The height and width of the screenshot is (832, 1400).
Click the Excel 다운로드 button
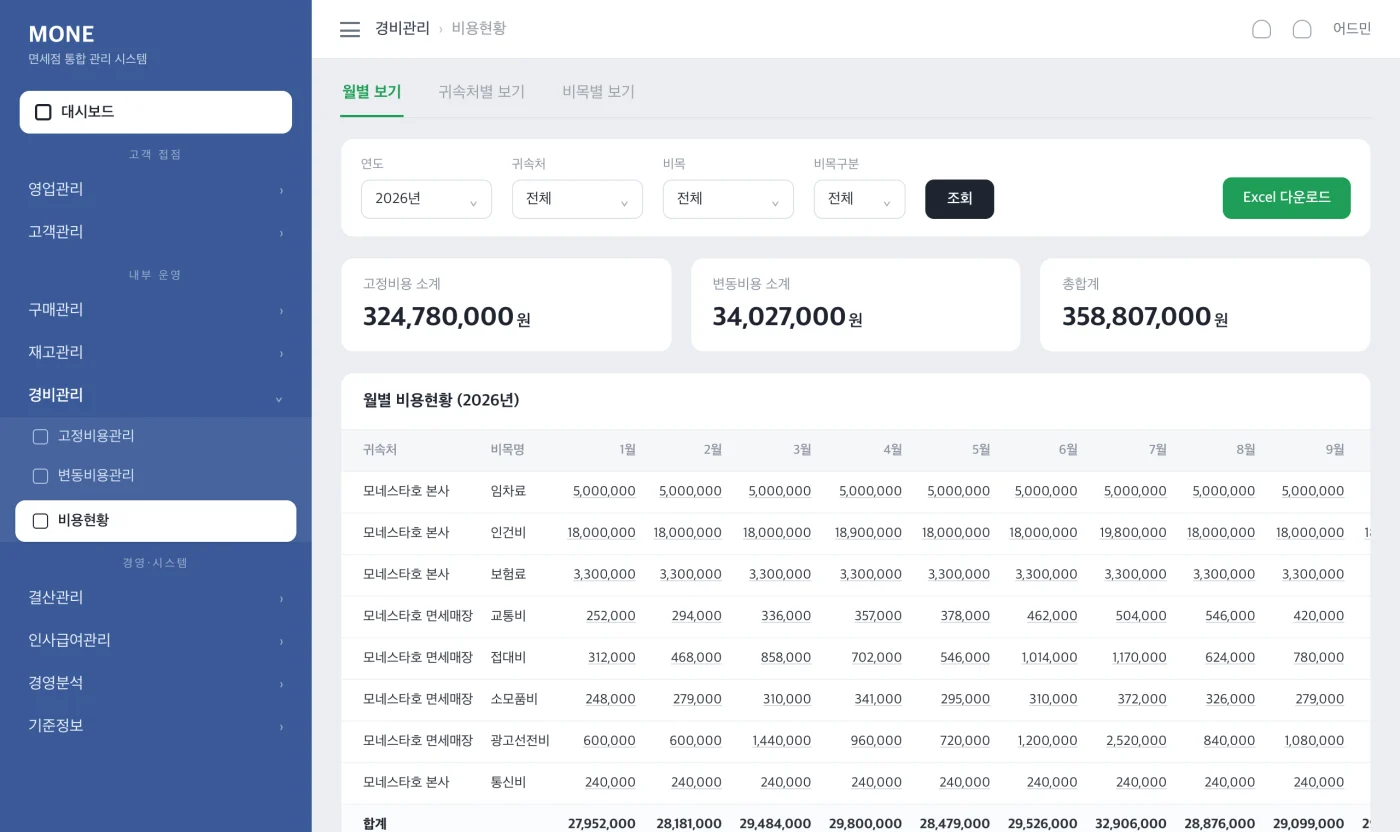[x=1286, y=198]
